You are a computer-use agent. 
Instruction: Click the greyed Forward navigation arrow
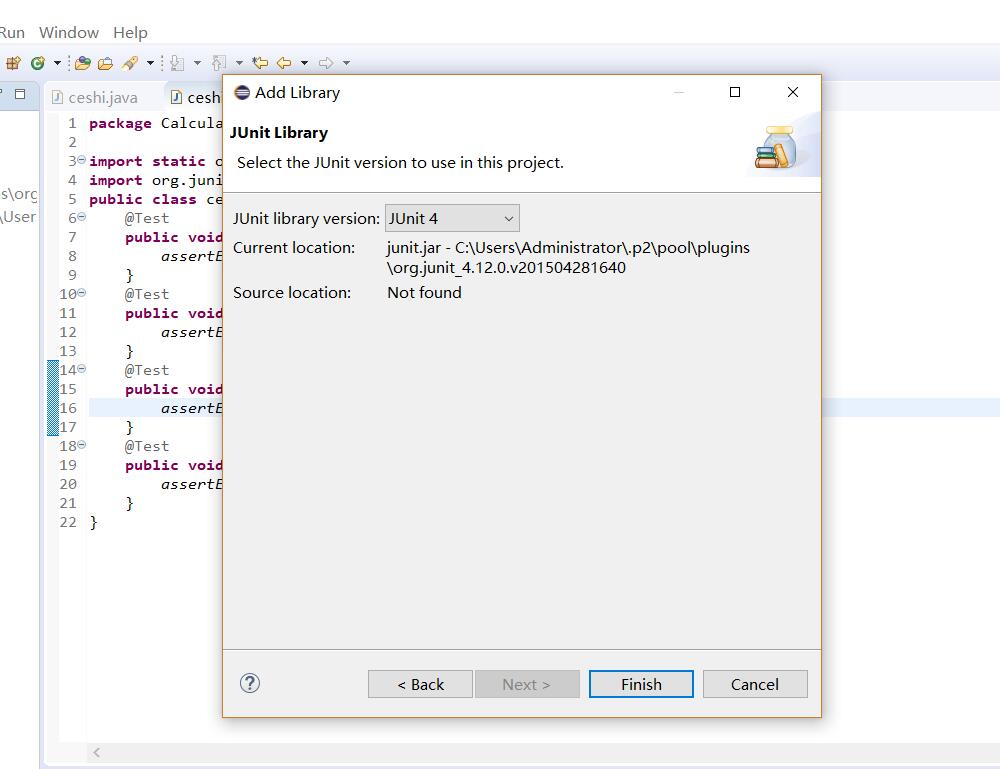click(x=326, y=62)
